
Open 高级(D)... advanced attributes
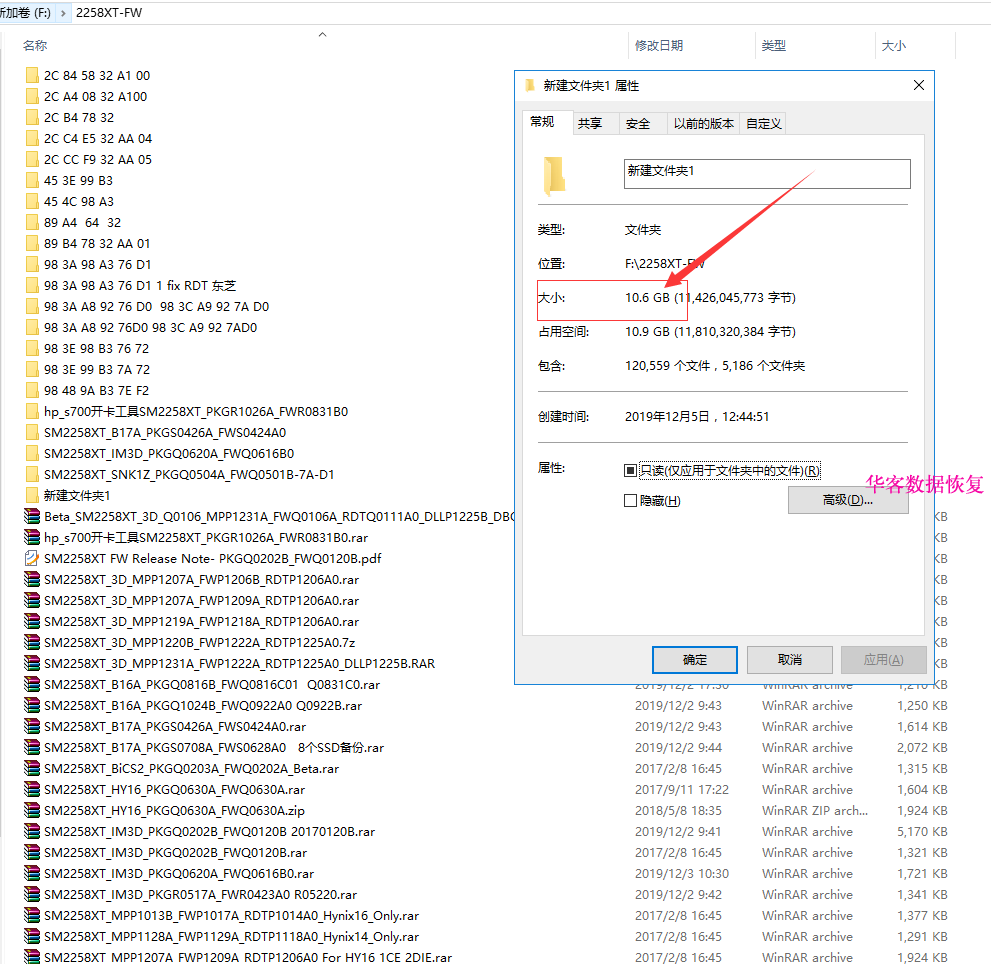[848, 500]
